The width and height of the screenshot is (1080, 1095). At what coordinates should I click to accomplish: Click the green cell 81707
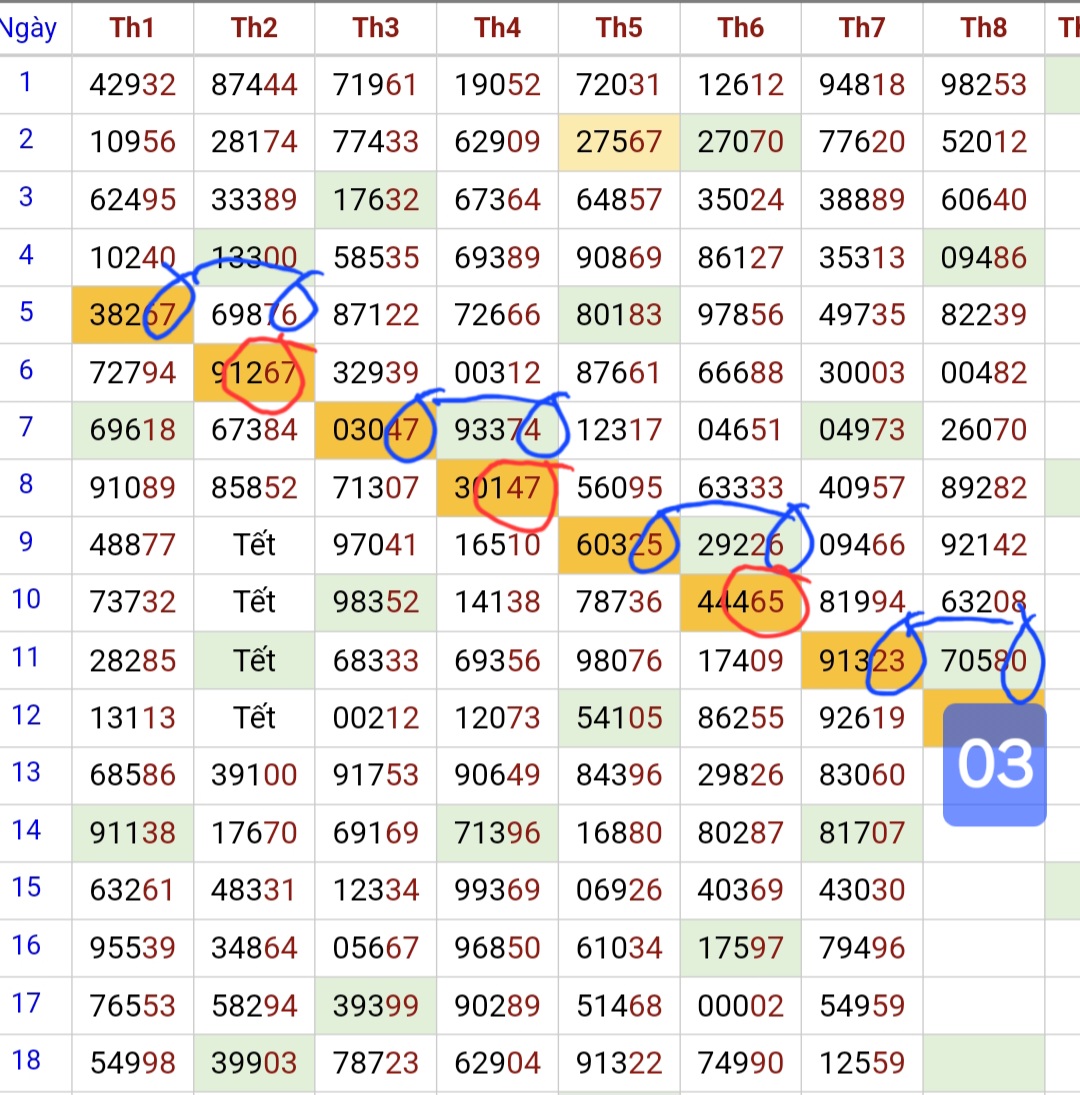click(x=861, y=832)
